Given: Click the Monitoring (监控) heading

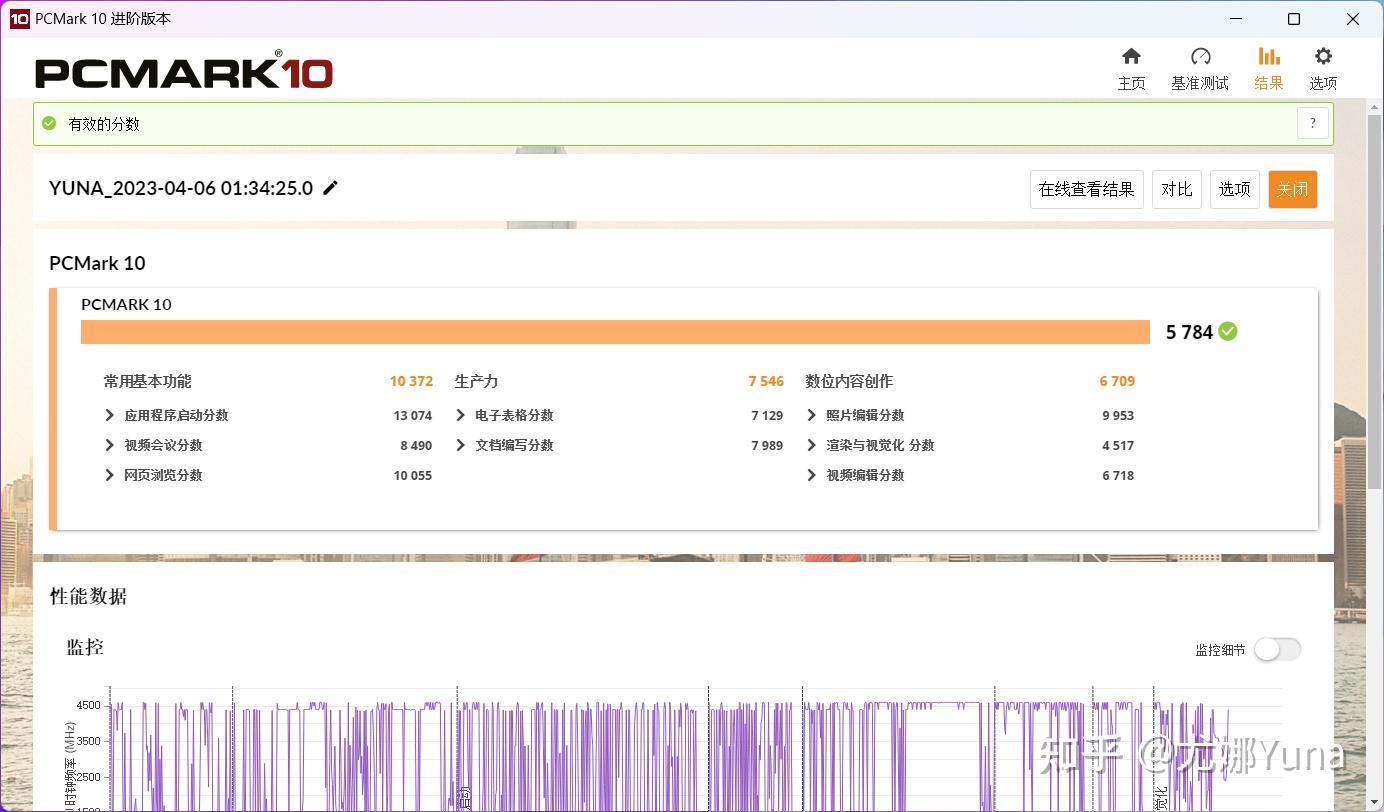Looking at the screenshot, I should click(x=85, y=647).
